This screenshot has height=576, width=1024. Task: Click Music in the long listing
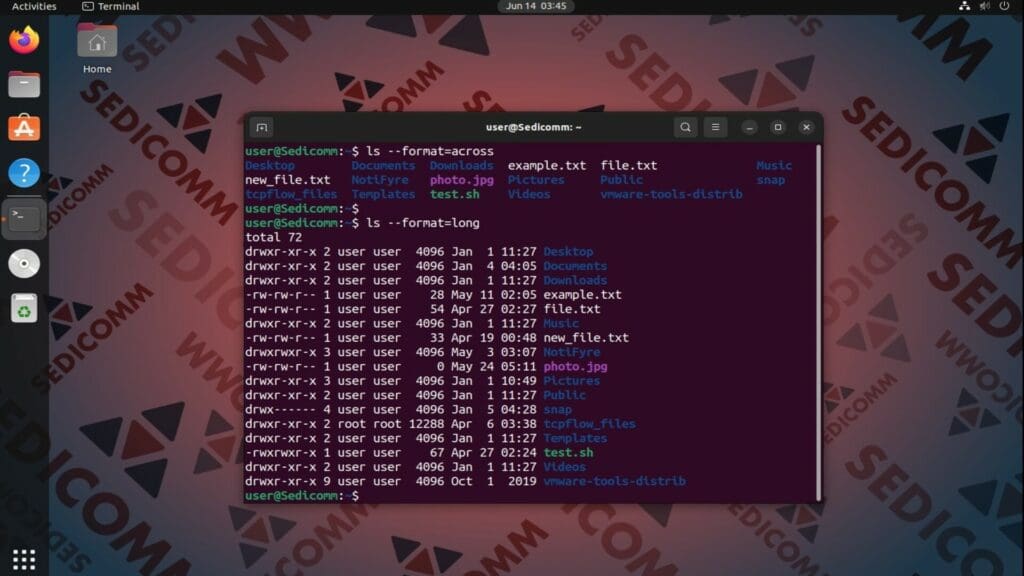561,323
